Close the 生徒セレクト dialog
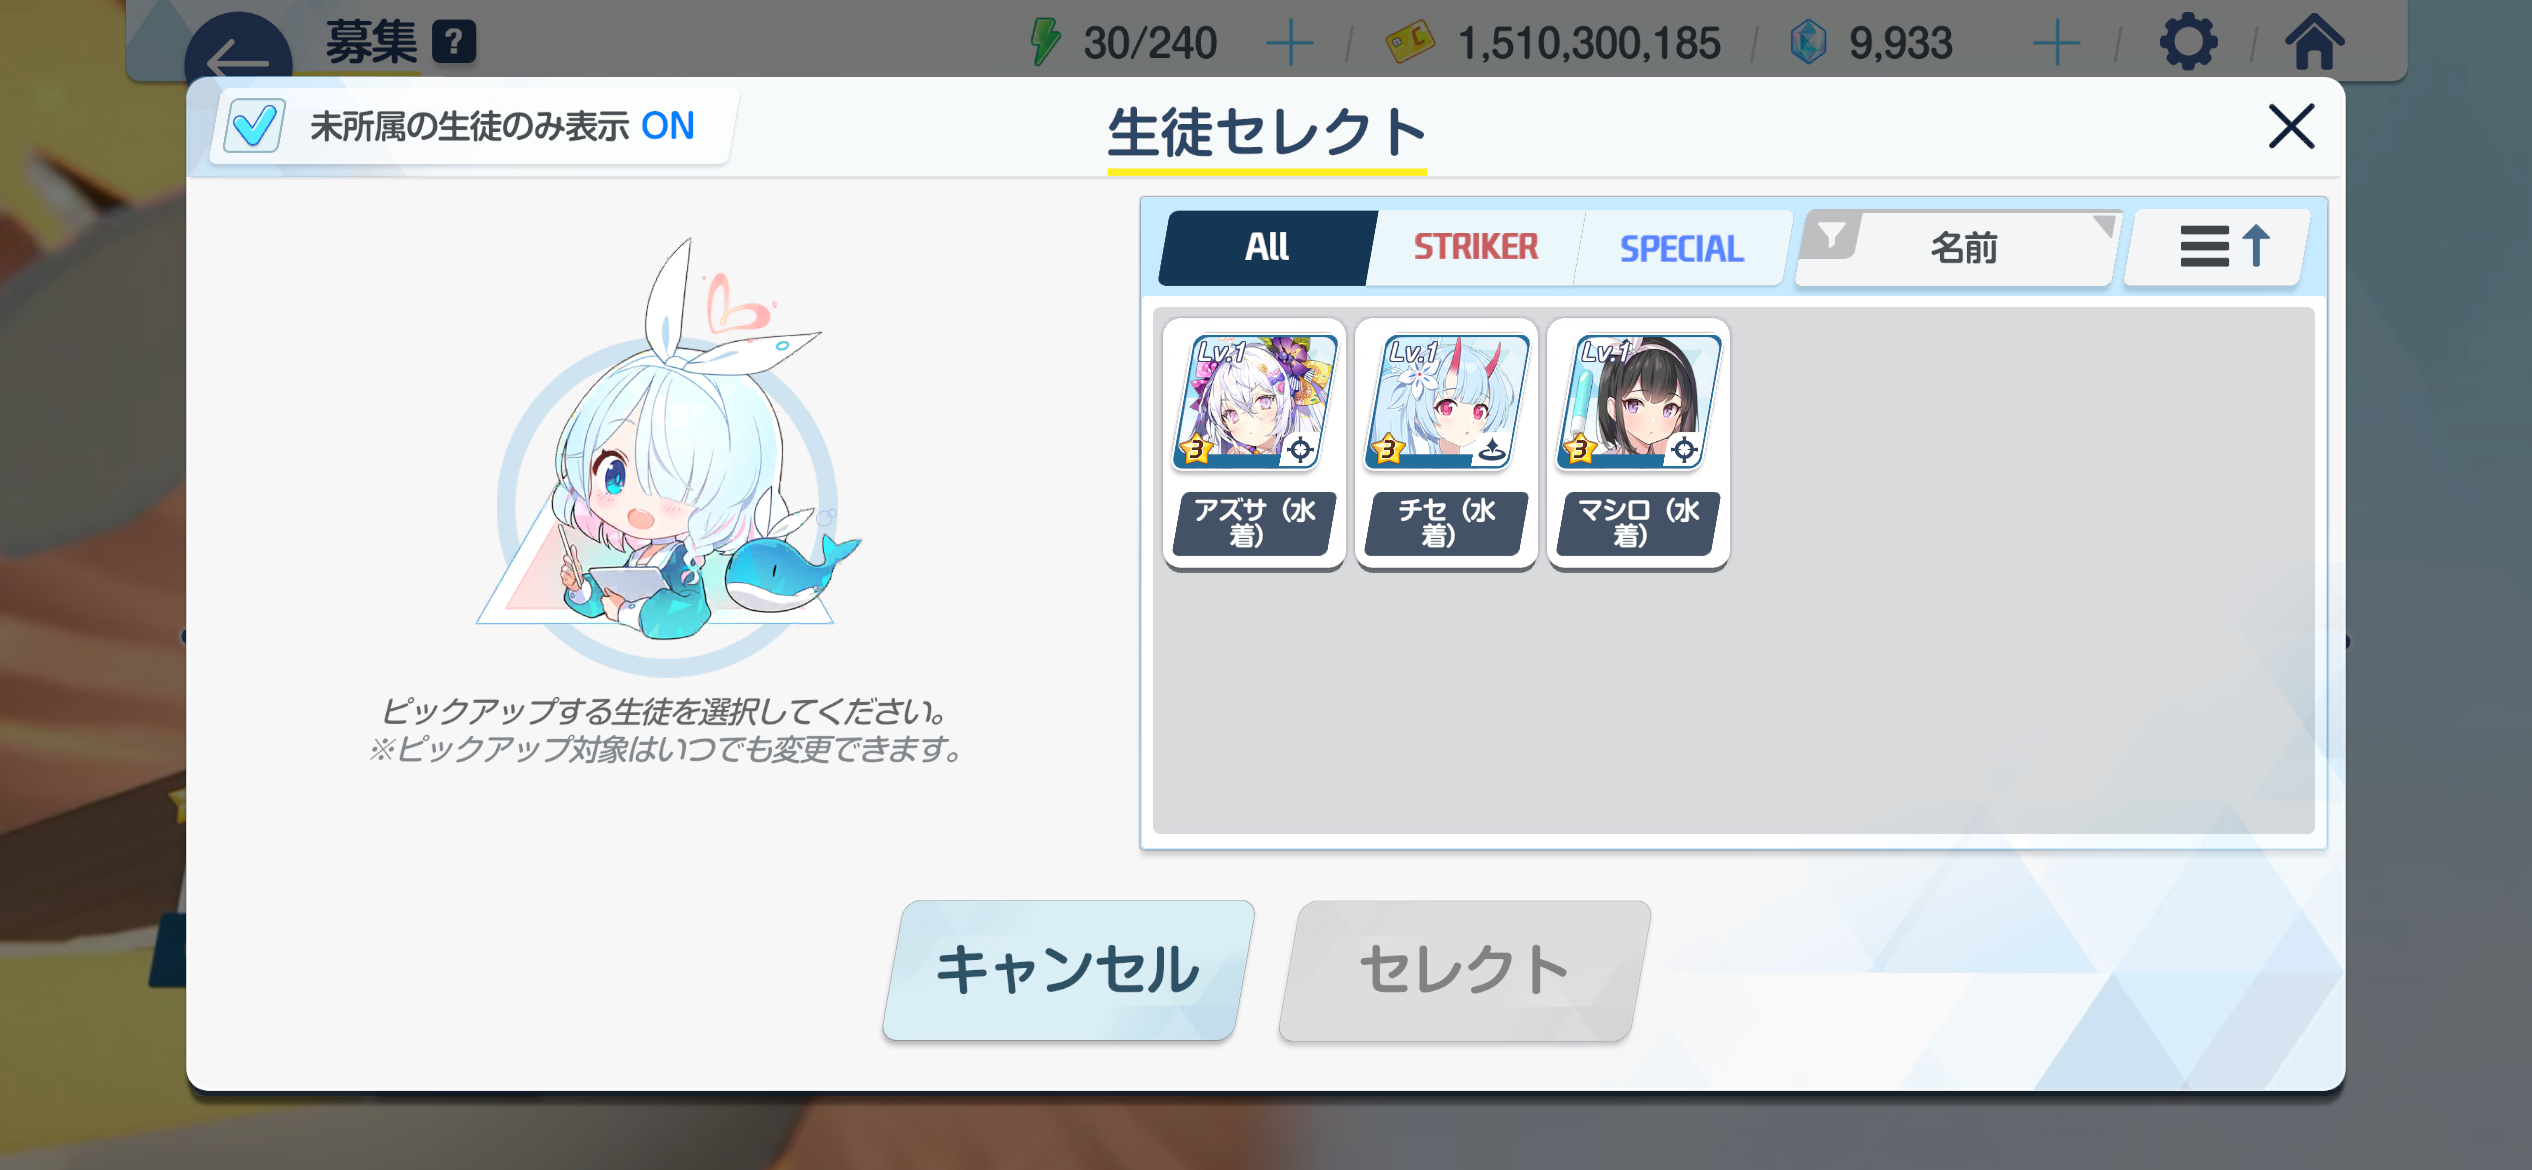Image resolution: width=2532 pixels, height=1170 pixels. [x=2291, y=127]
